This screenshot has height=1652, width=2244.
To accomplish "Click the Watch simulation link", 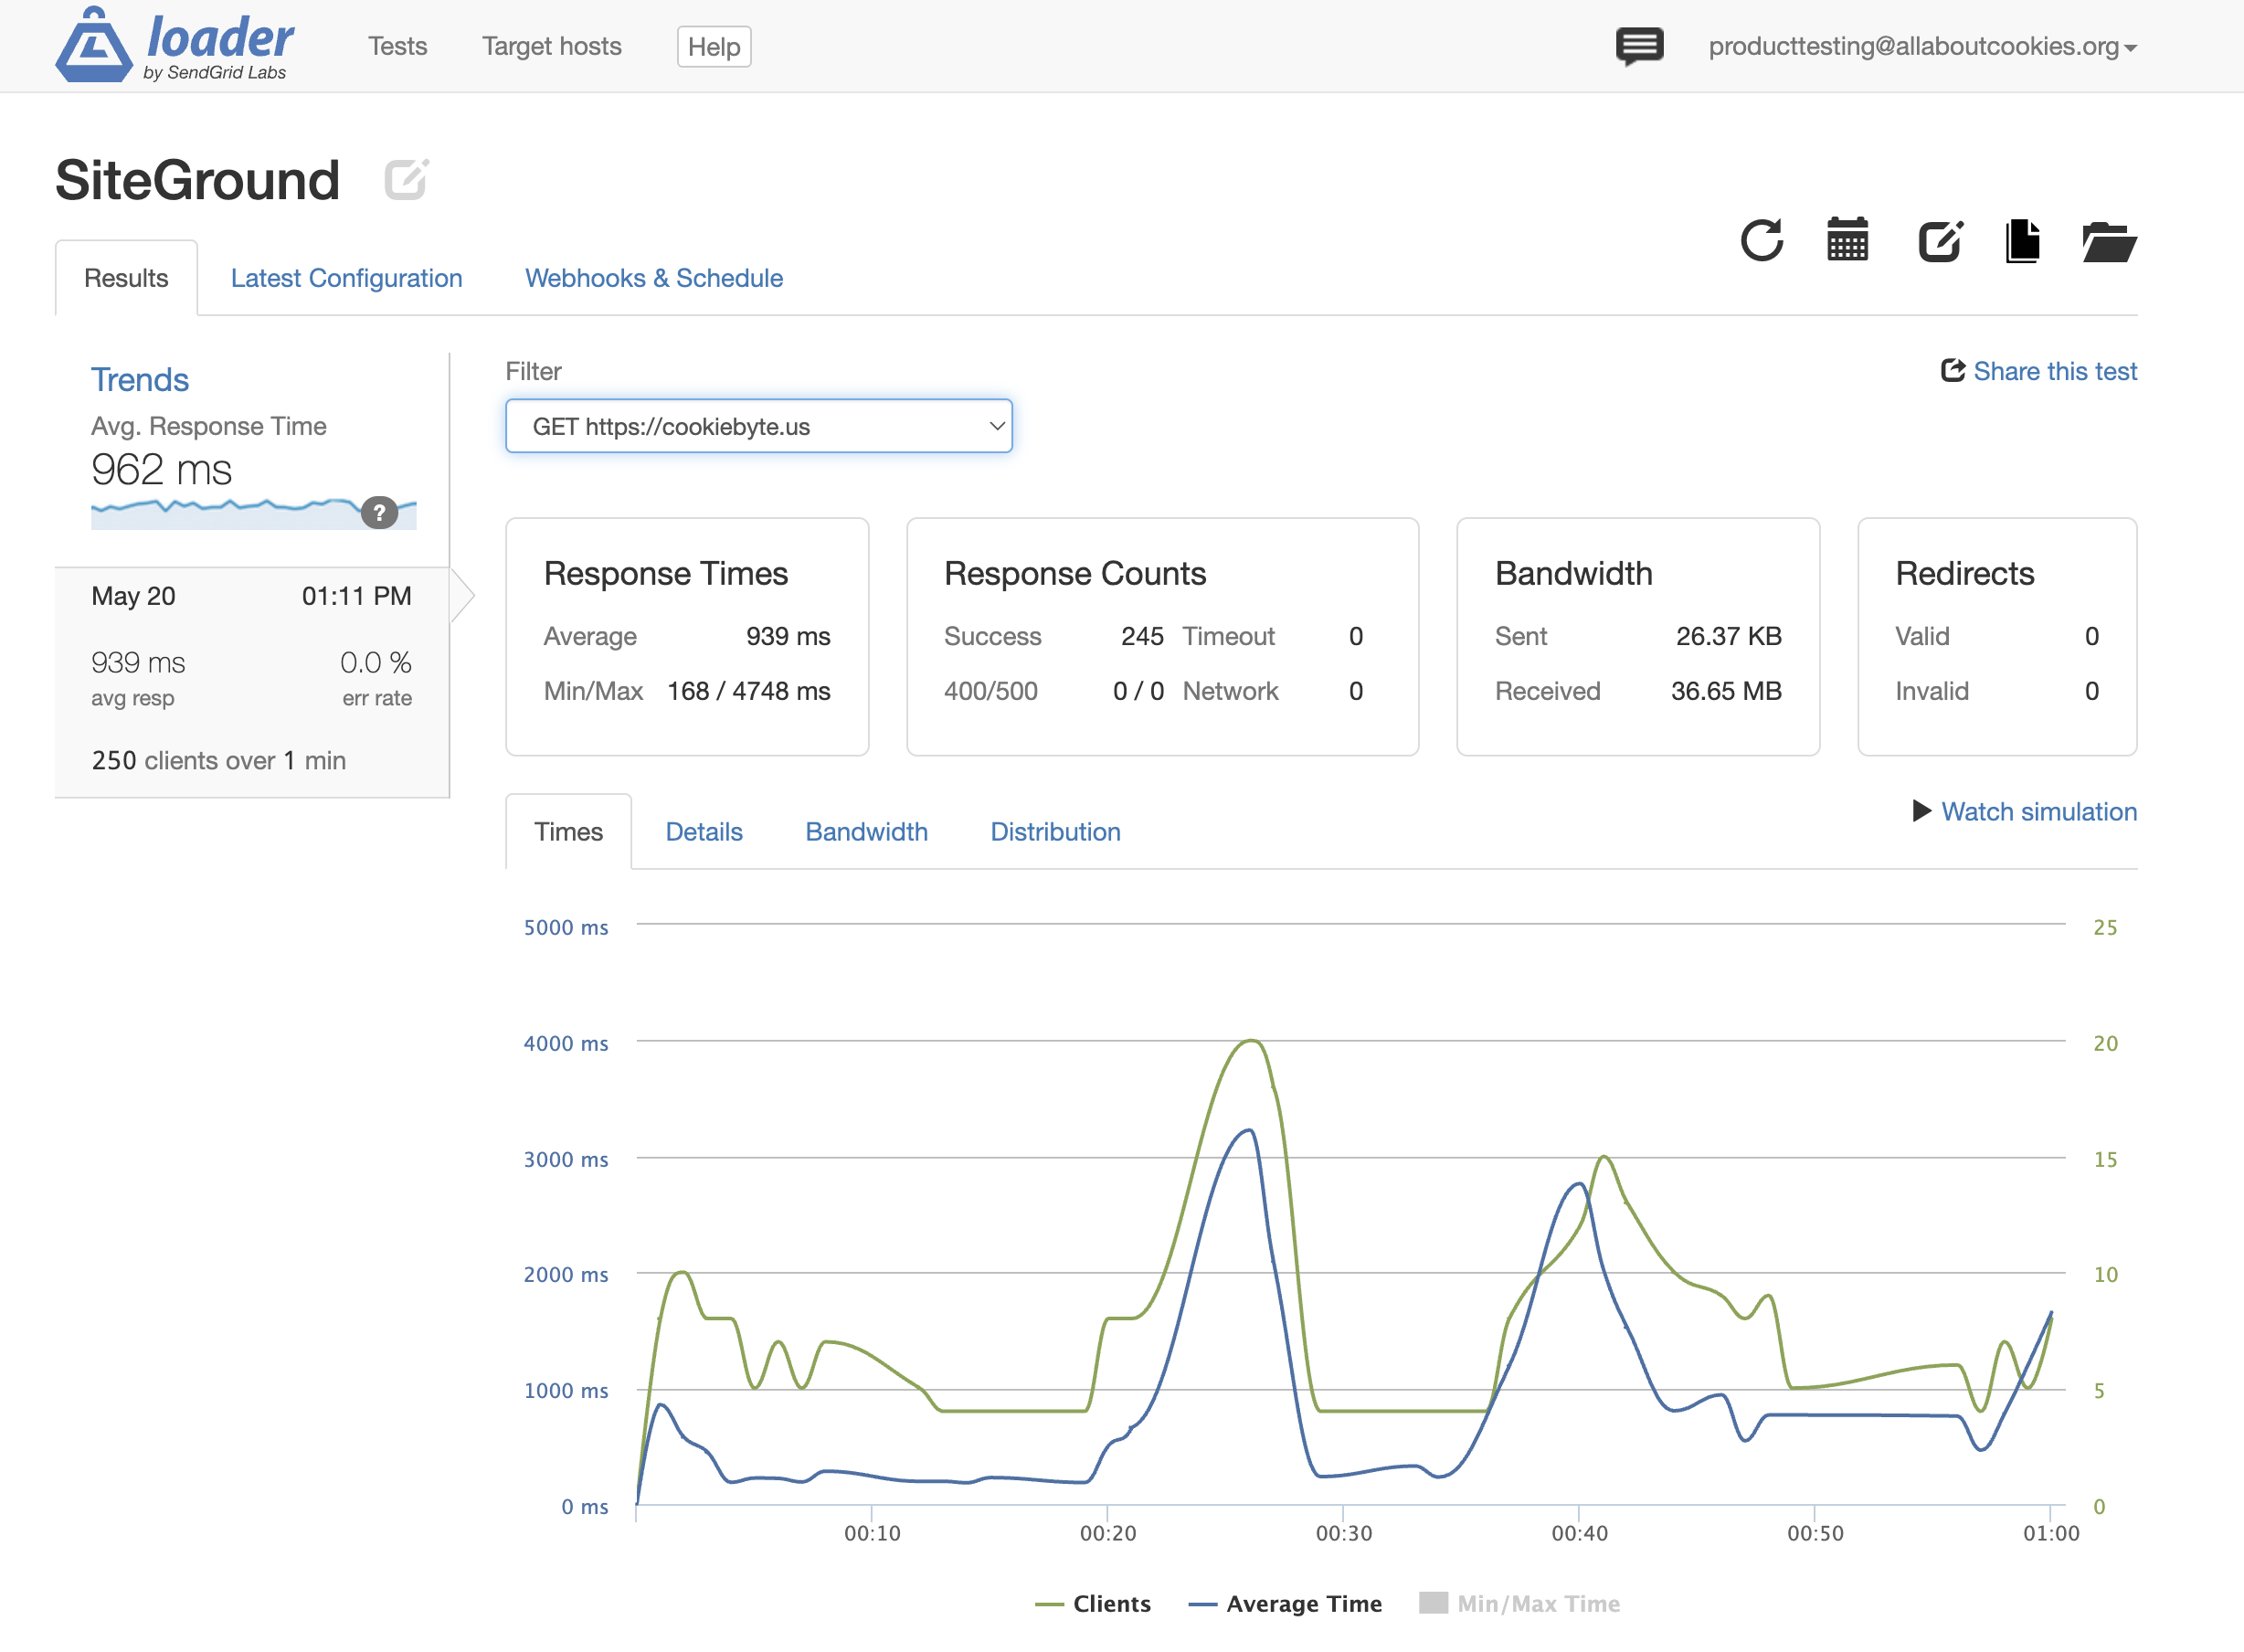I will pos(2039,811).
